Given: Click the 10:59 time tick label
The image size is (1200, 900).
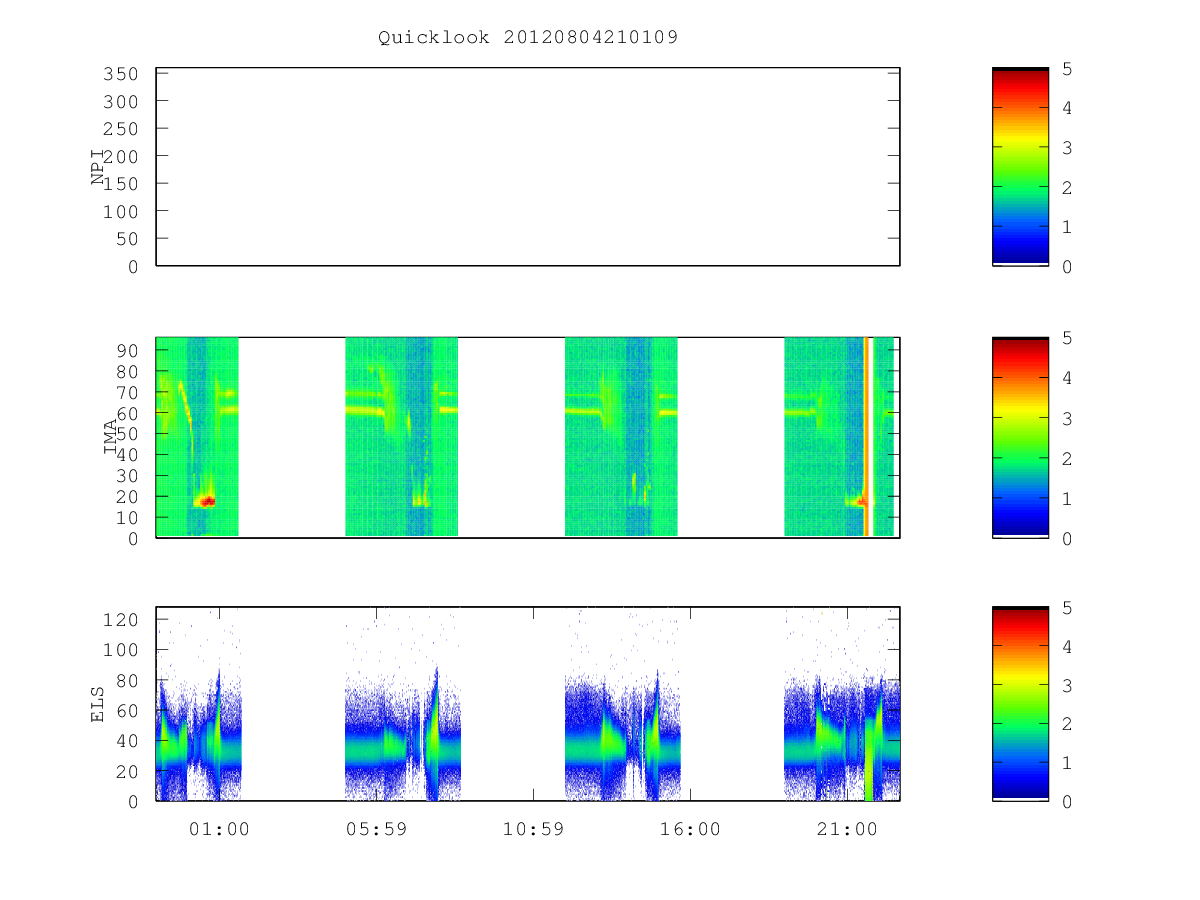Looking at the screenshot, I should (x=533, y=829).
